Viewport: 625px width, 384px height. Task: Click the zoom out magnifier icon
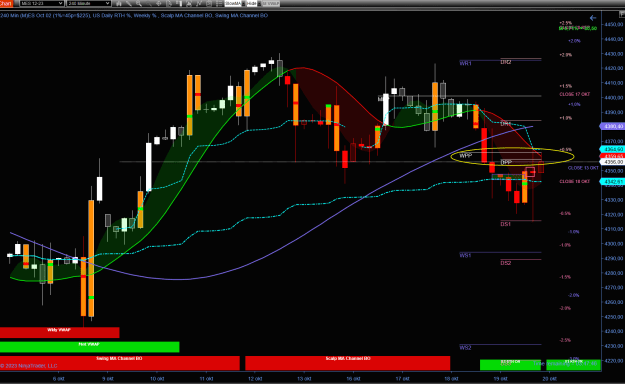pos(149,3)
